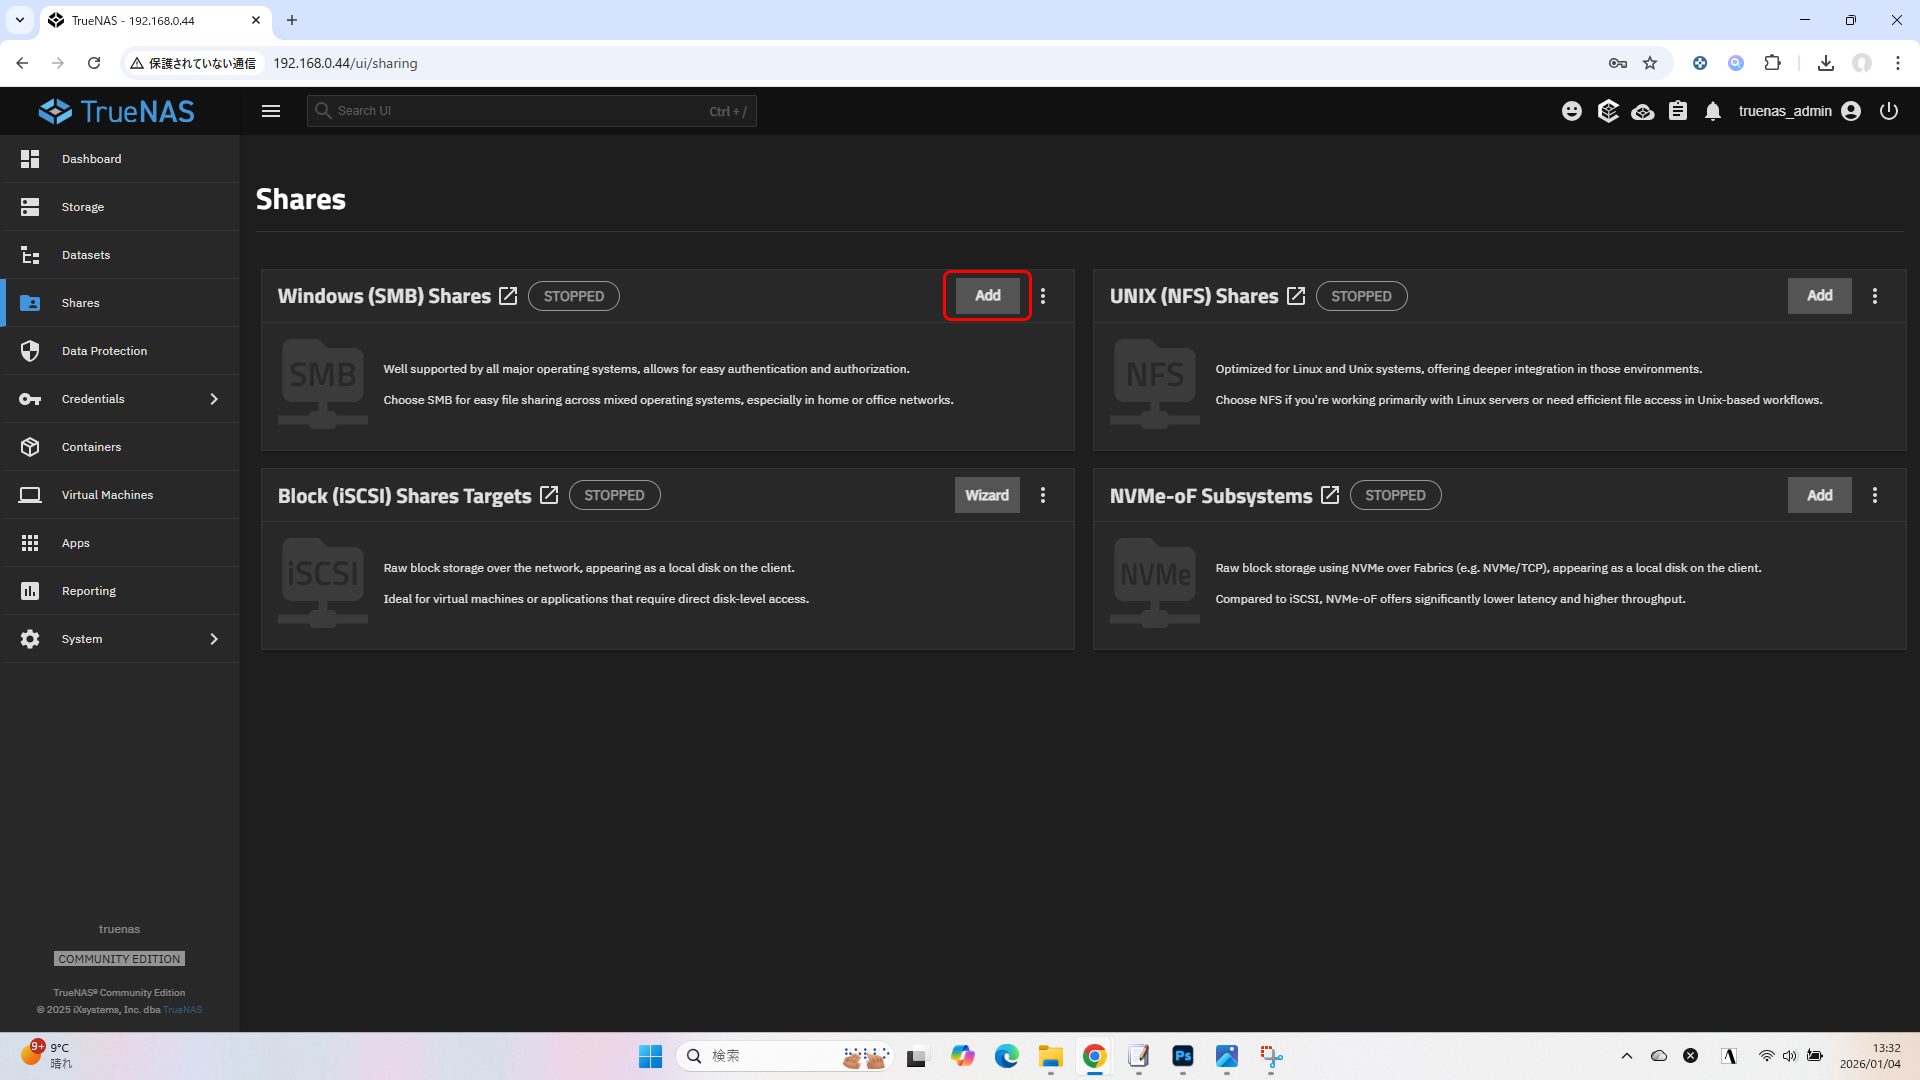Open the Windows (SMB) Shares external link icon
The height and width of the screenshot is (1080, 1920).
point(508,296)
